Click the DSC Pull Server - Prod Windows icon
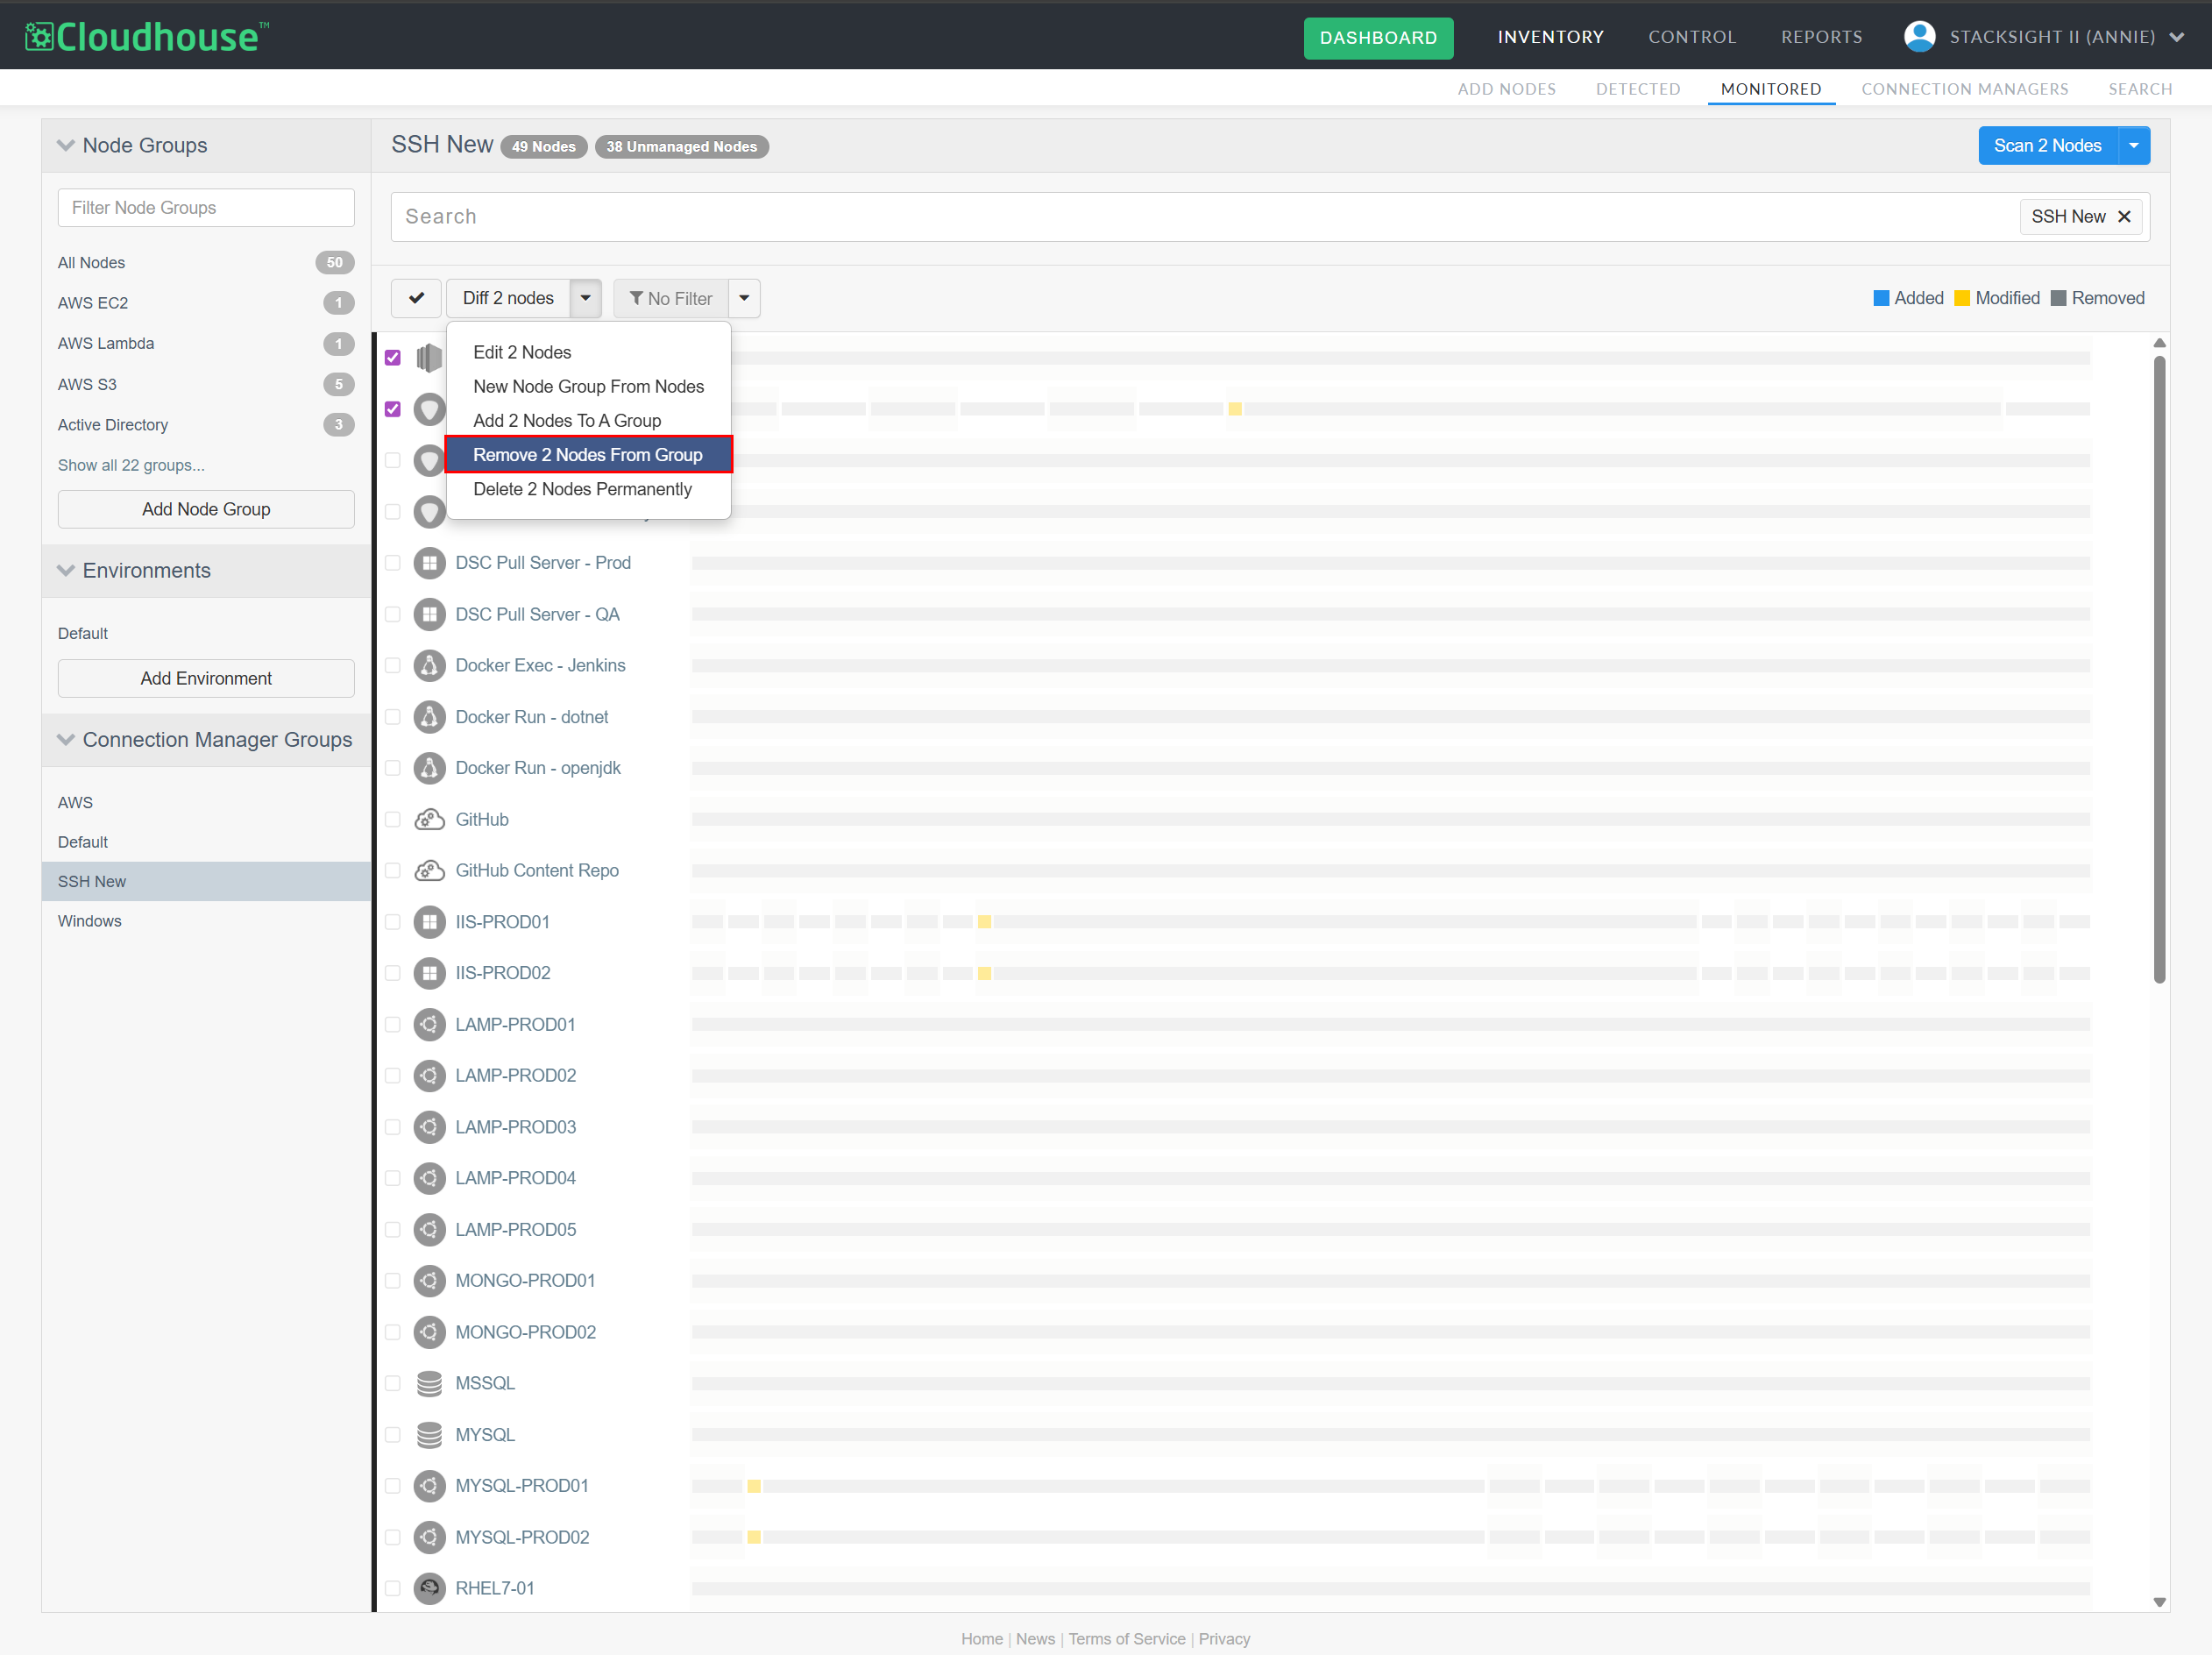Viewport: 2212px width, 1655px height. (429, 563)
